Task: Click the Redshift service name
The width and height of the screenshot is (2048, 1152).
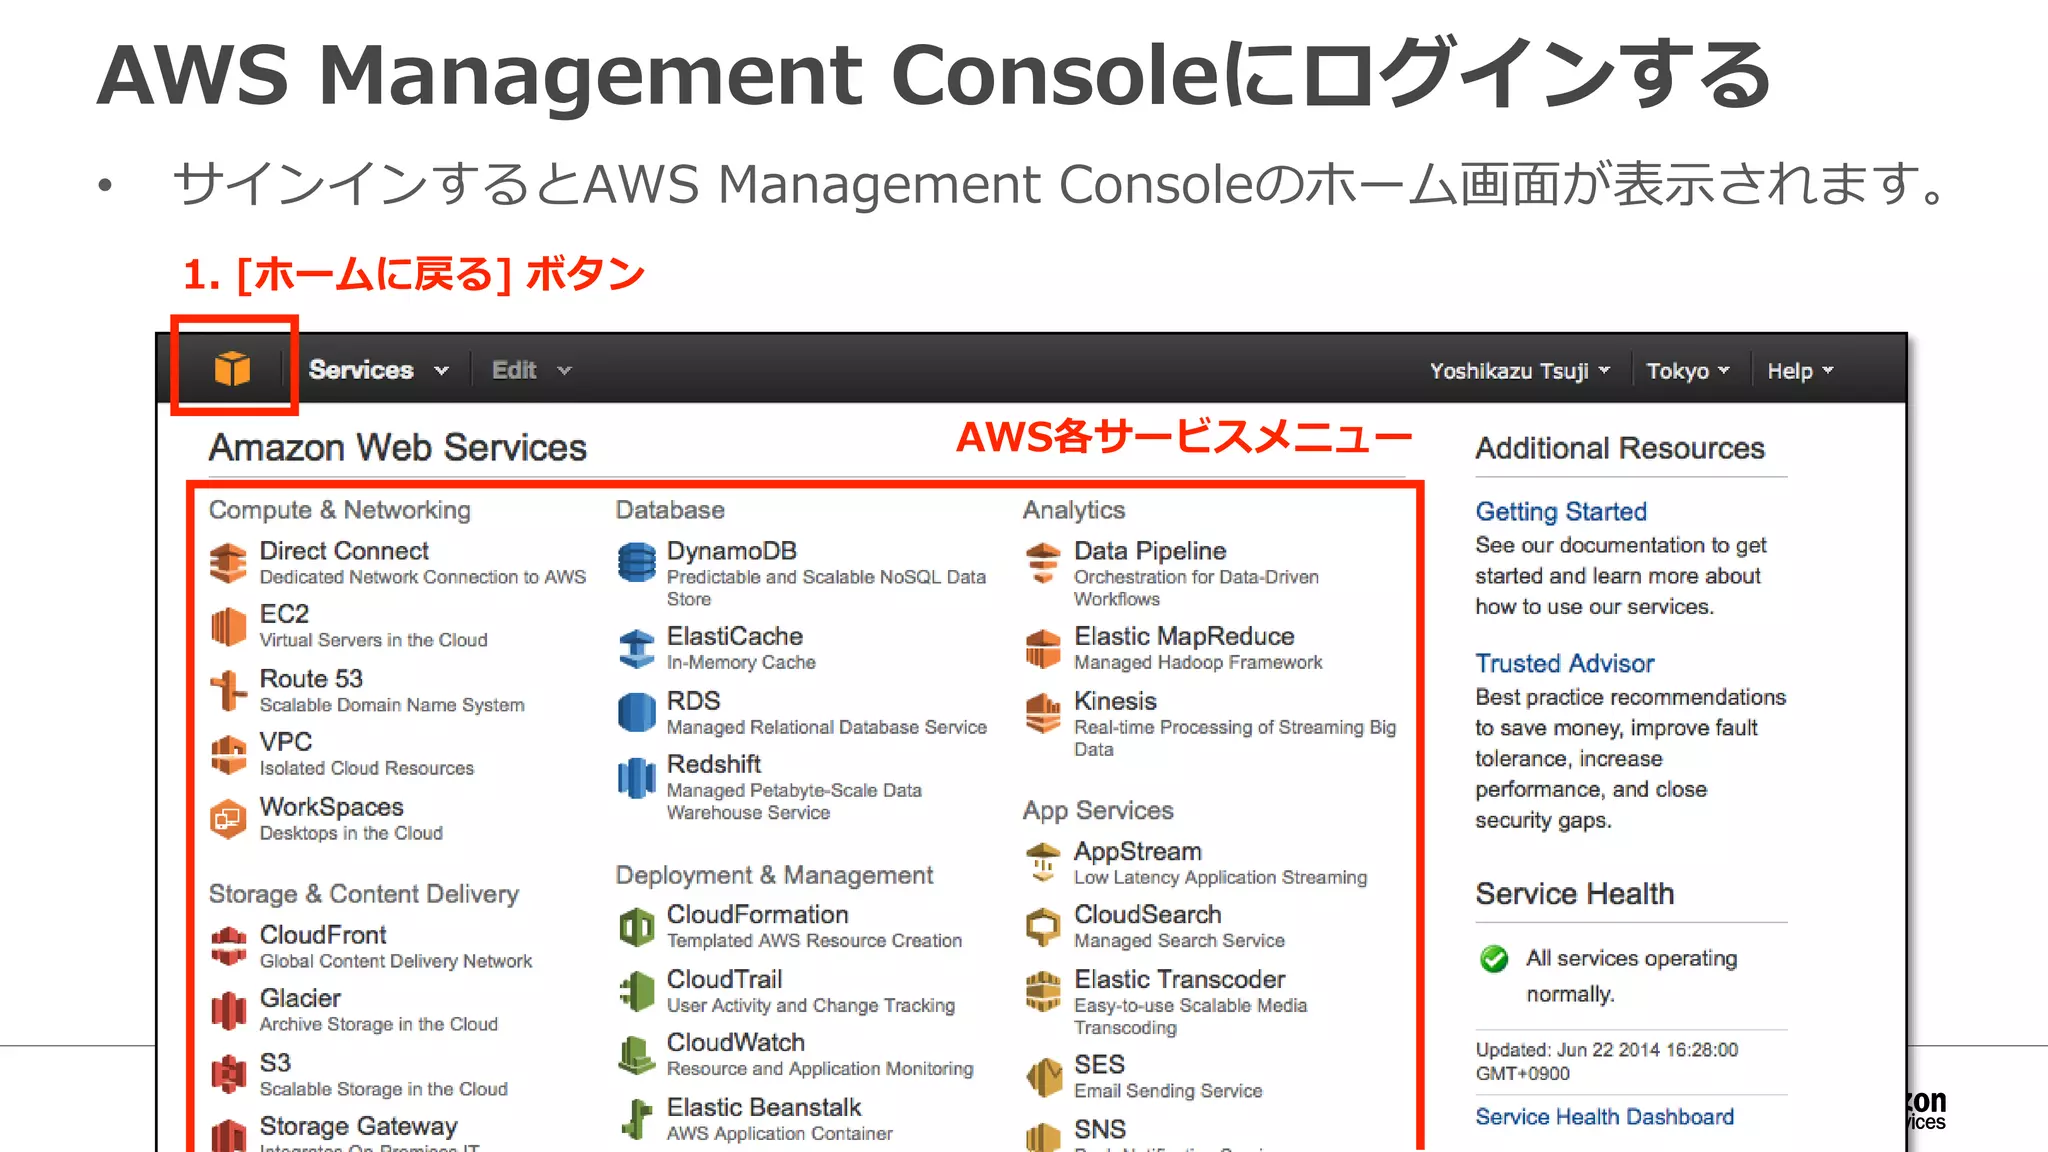Action: (x=713, y=763)
